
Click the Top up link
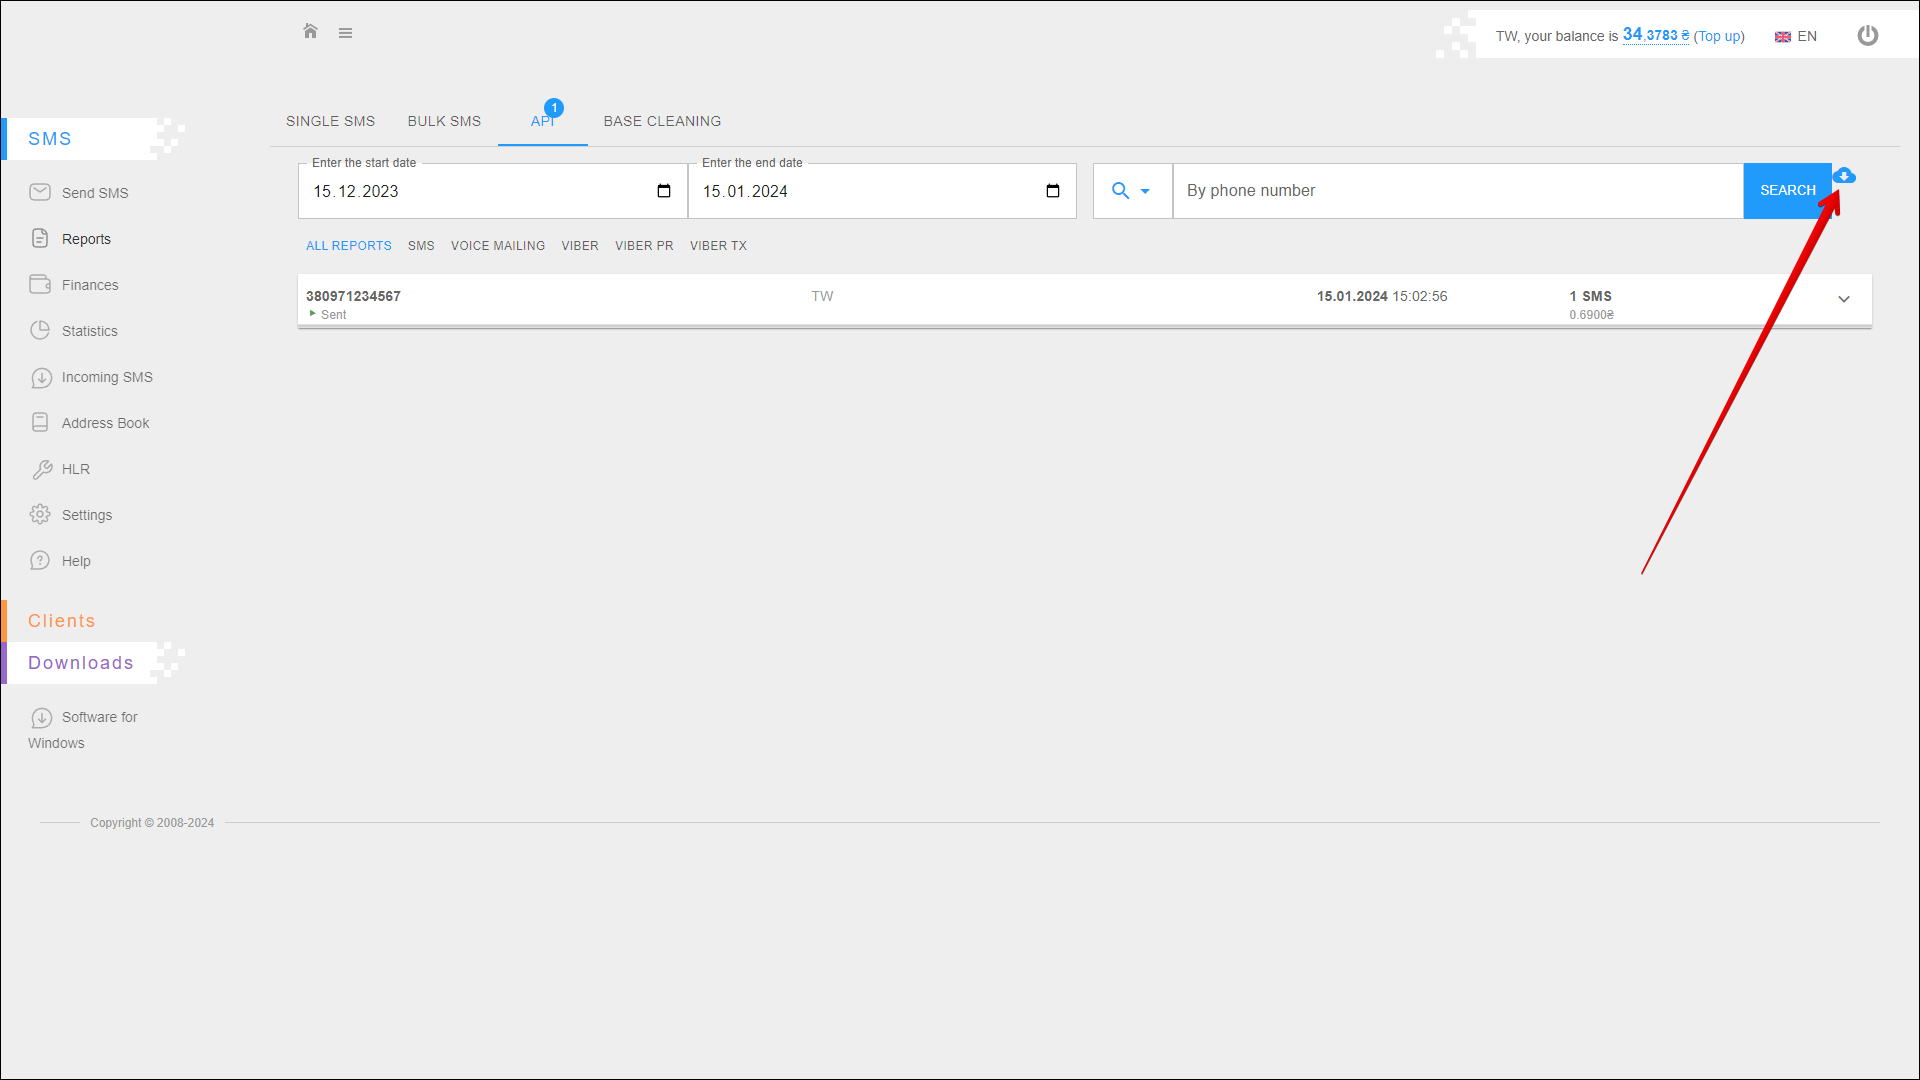click(1718, 36)
